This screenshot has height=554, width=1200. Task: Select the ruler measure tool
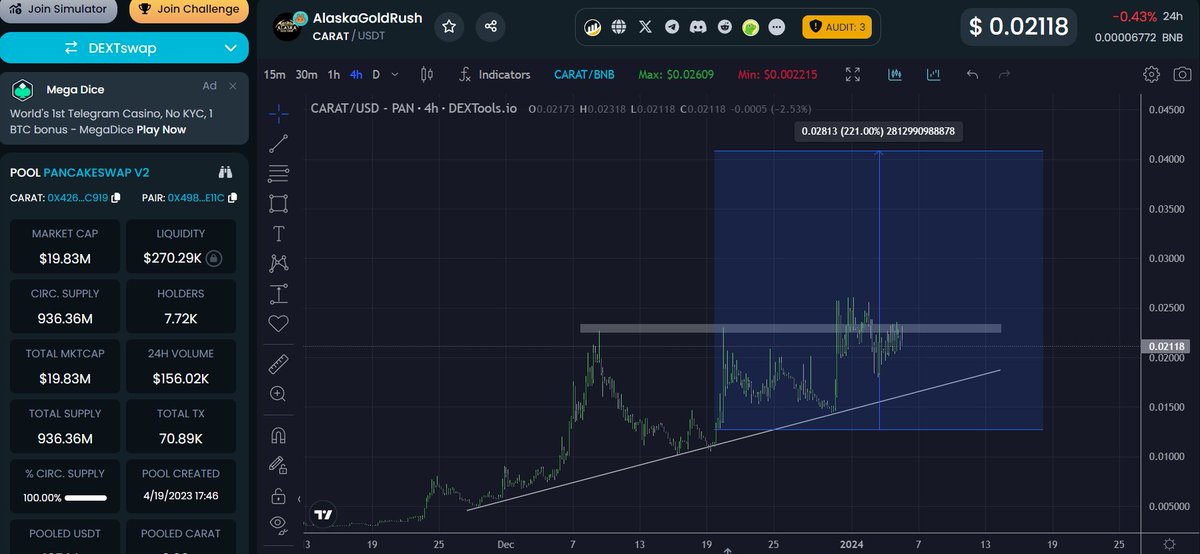tap(279, 364)
